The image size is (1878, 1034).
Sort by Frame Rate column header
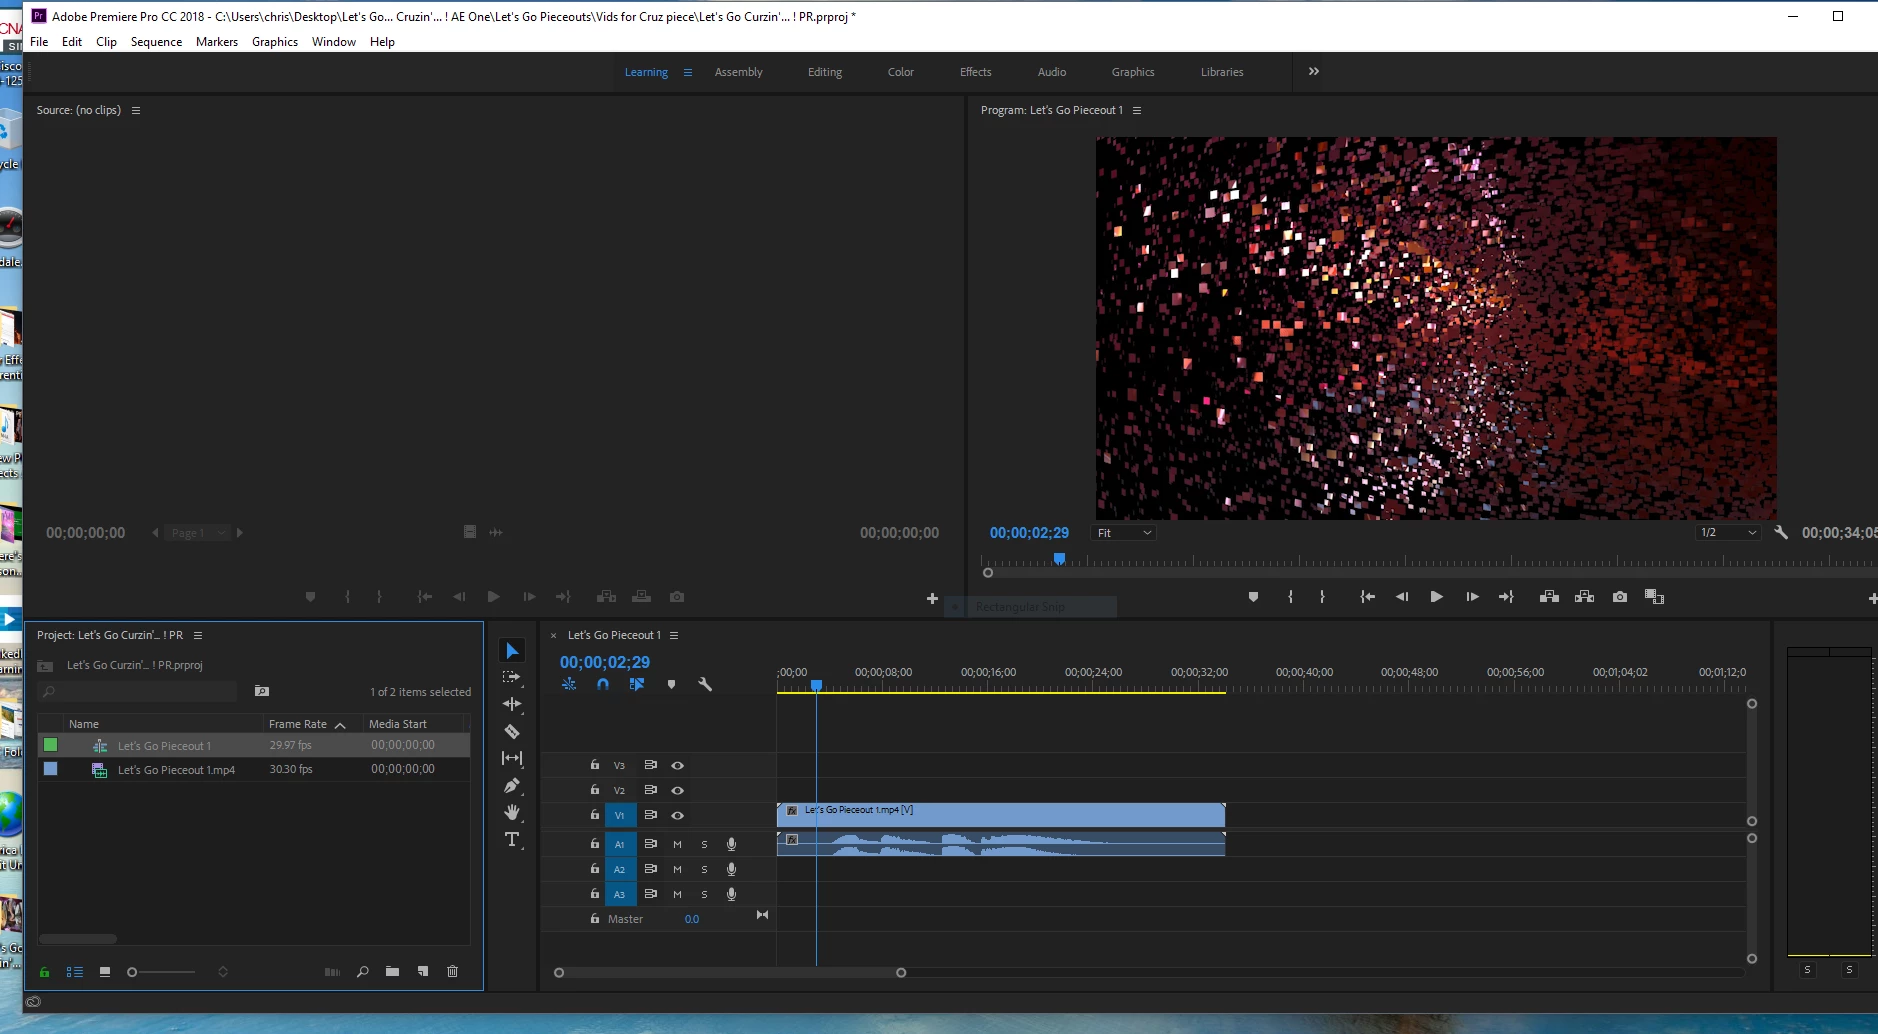(298, 724)
